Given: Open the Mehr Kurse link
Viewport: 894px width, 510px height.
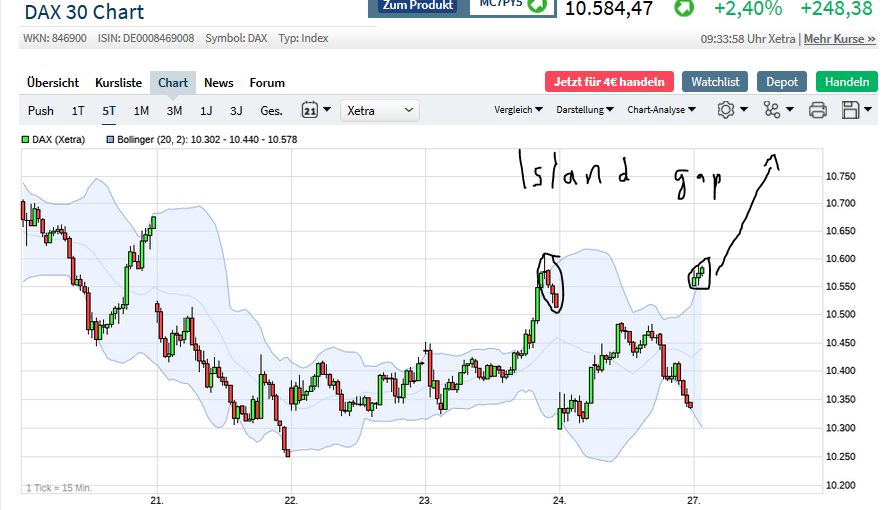Looking at the screenshot, I should click(839, 39).
